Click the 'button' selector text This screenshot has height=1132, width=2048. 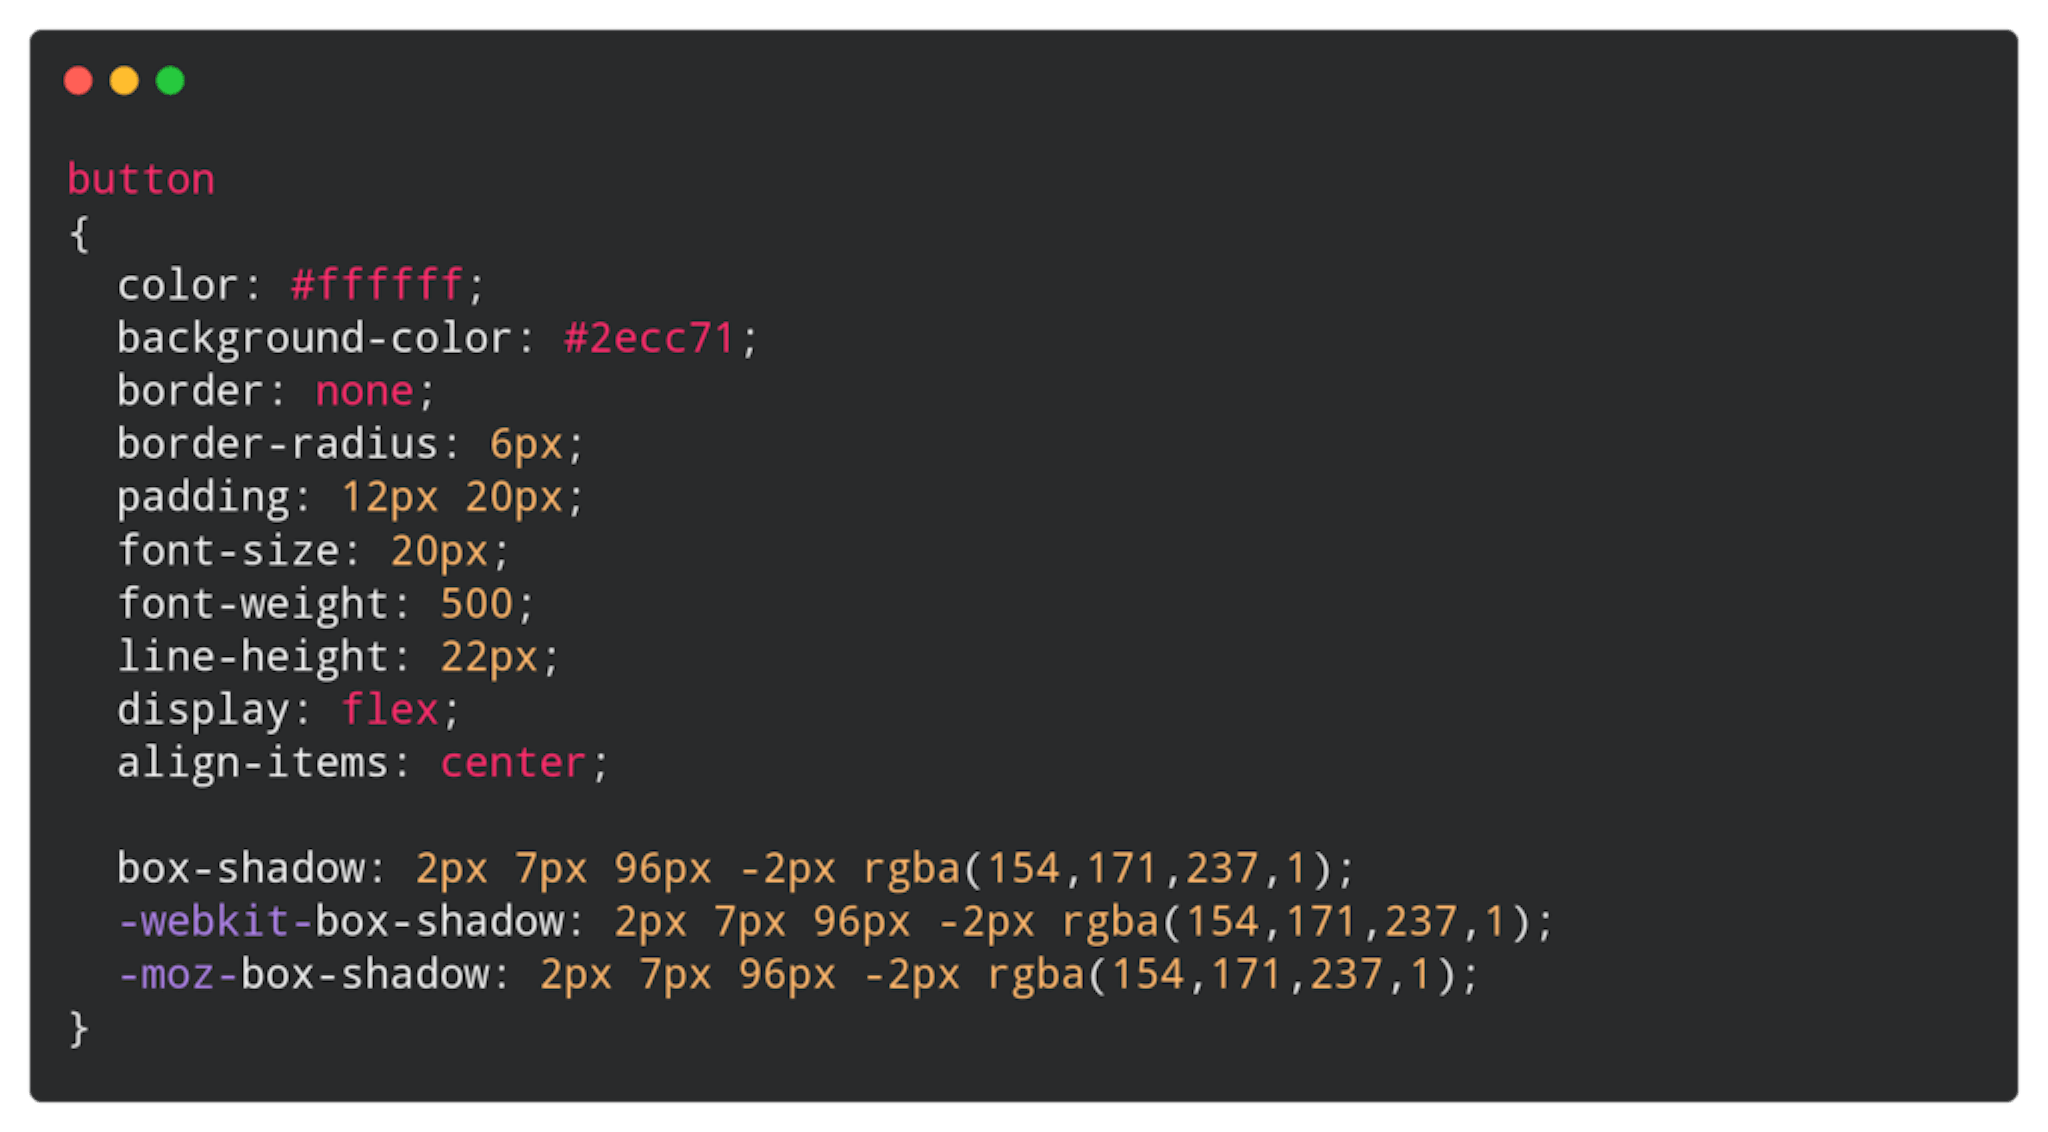click(x=141, y=180)
